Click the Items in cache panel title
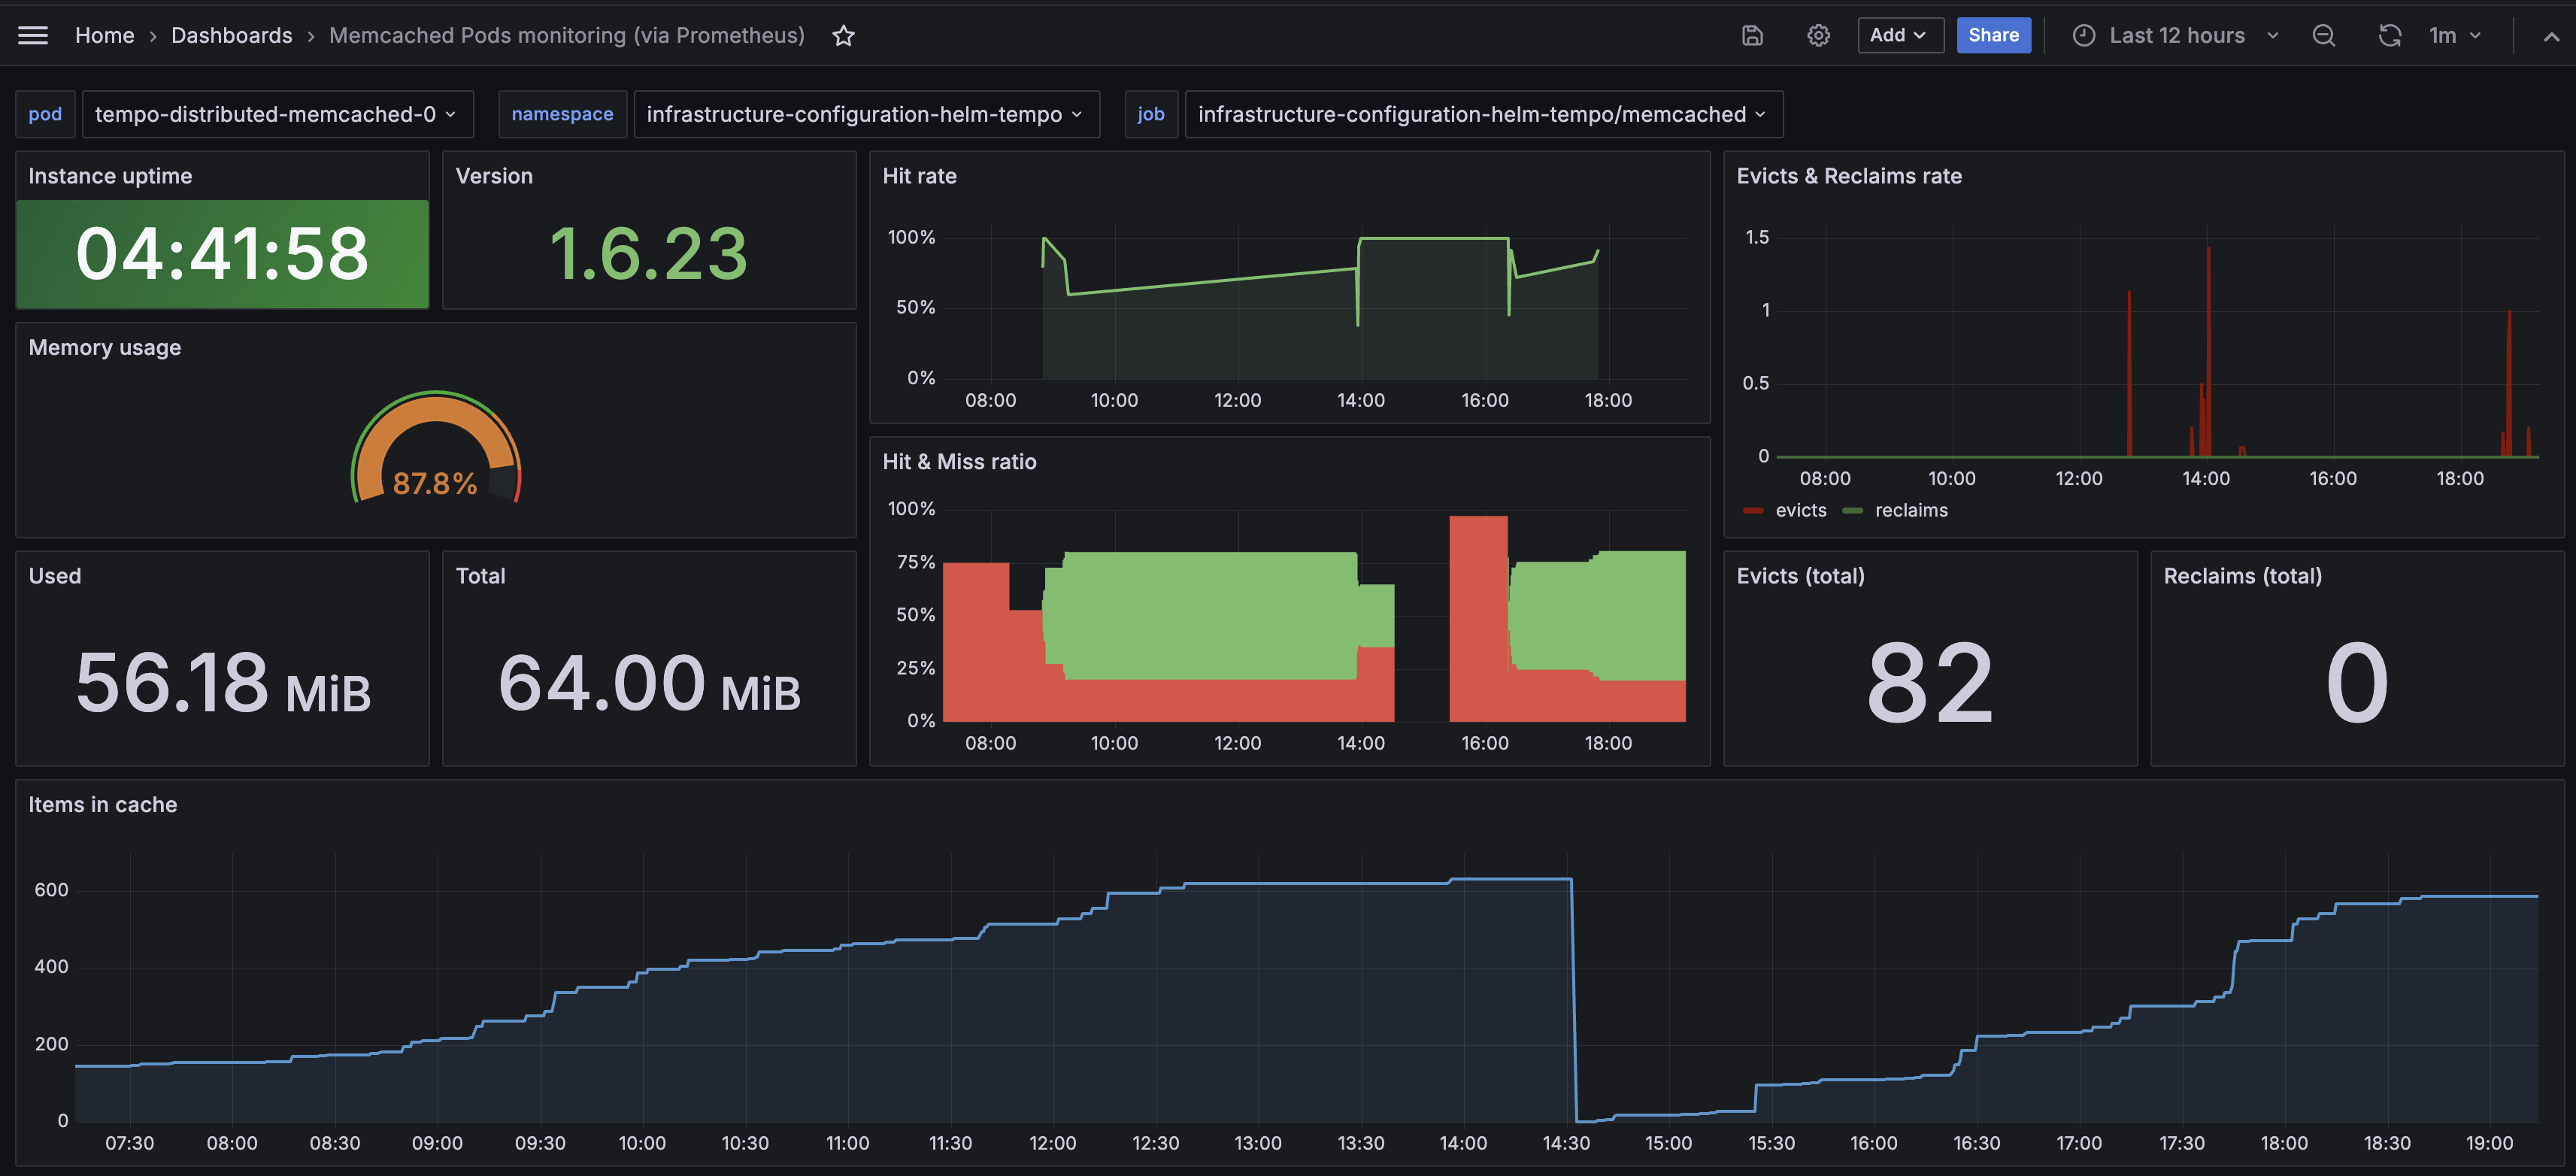 click(102, 804)
